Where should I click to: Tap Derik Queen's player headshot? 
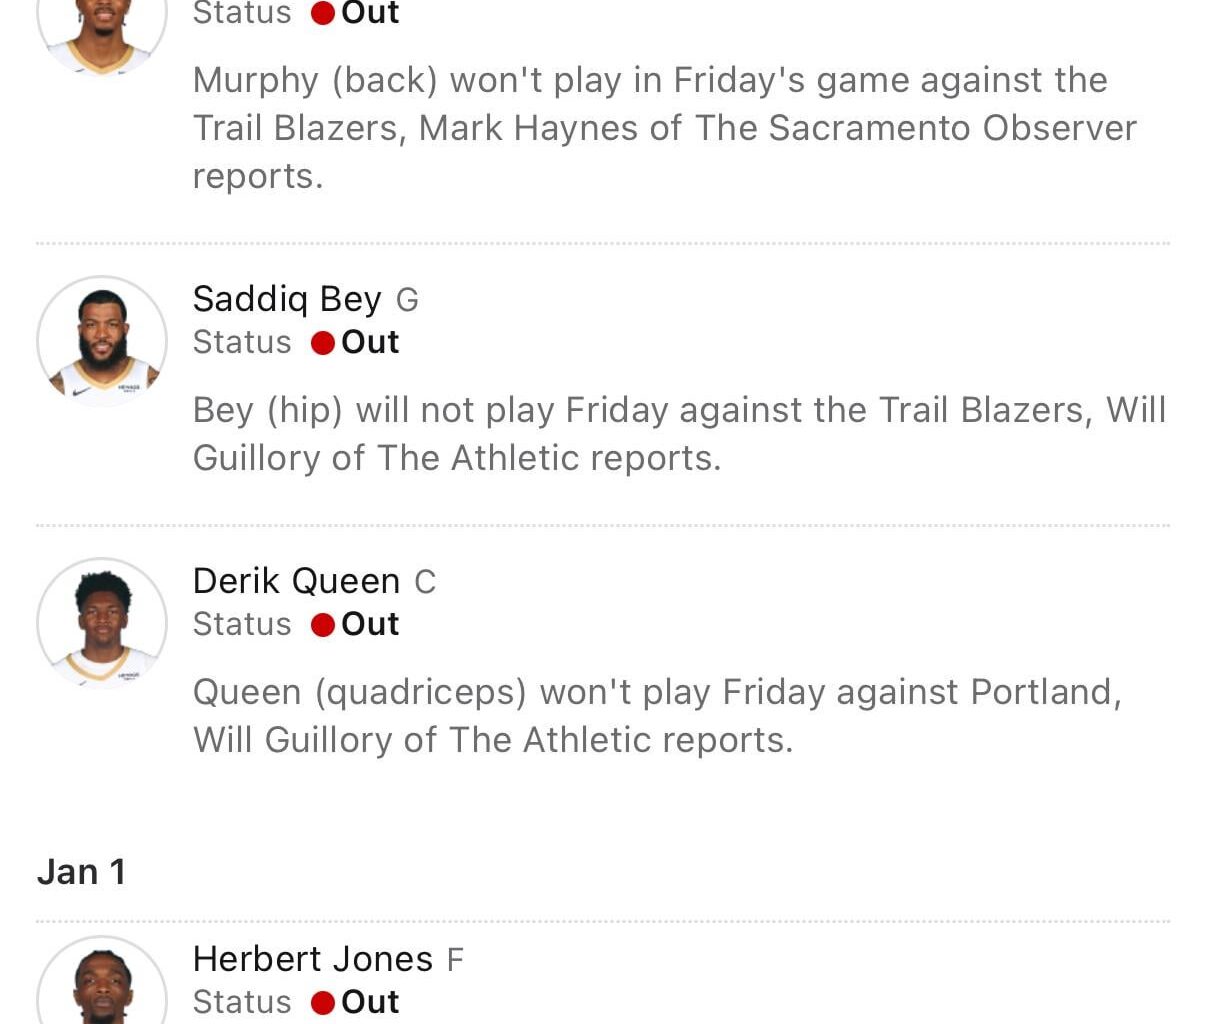click(102, 623)
